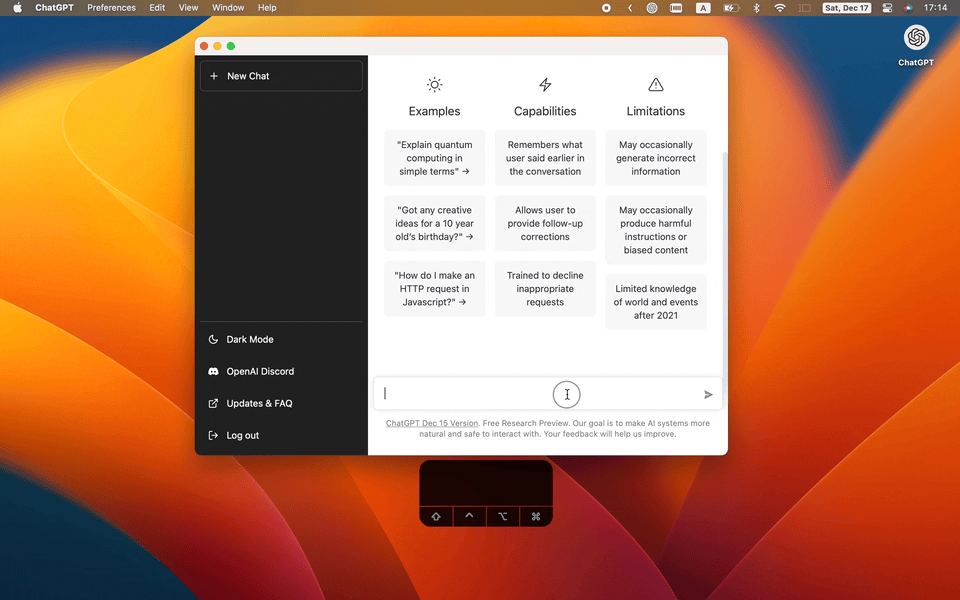
Task: Open the Preferences menu
Action: coord(111,7)
